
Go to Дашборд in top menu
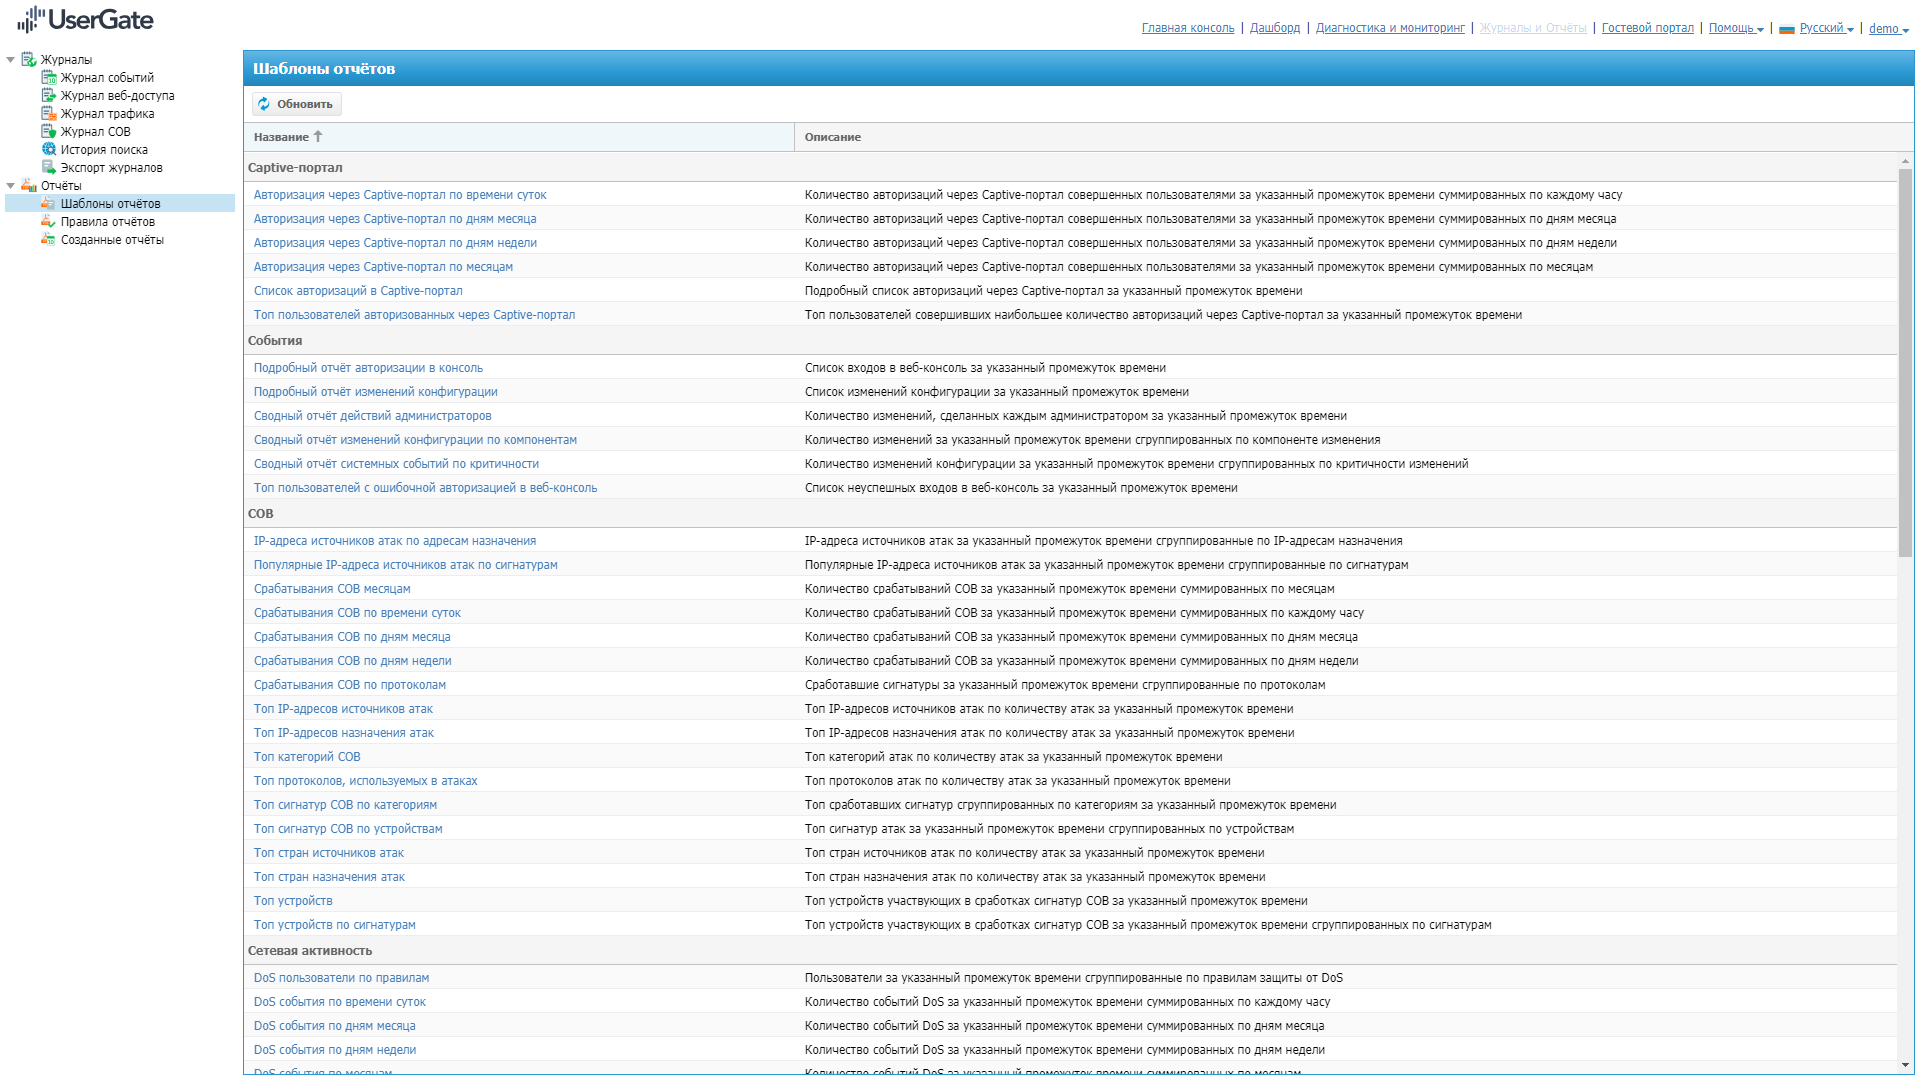pyautogui.click(x=1274, y=28)
